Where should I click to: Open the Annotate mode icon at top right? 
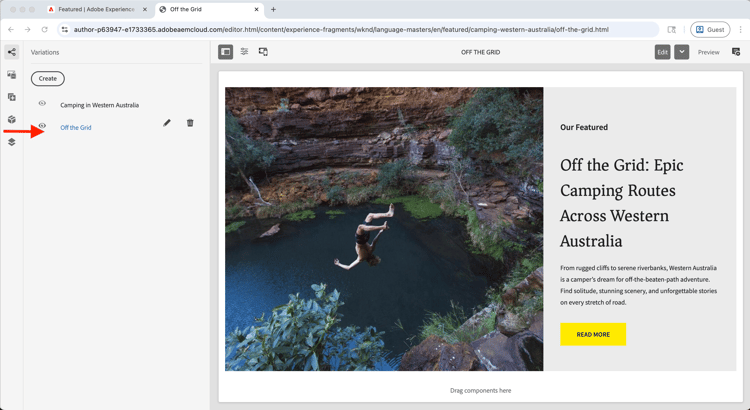click(736, 52)
